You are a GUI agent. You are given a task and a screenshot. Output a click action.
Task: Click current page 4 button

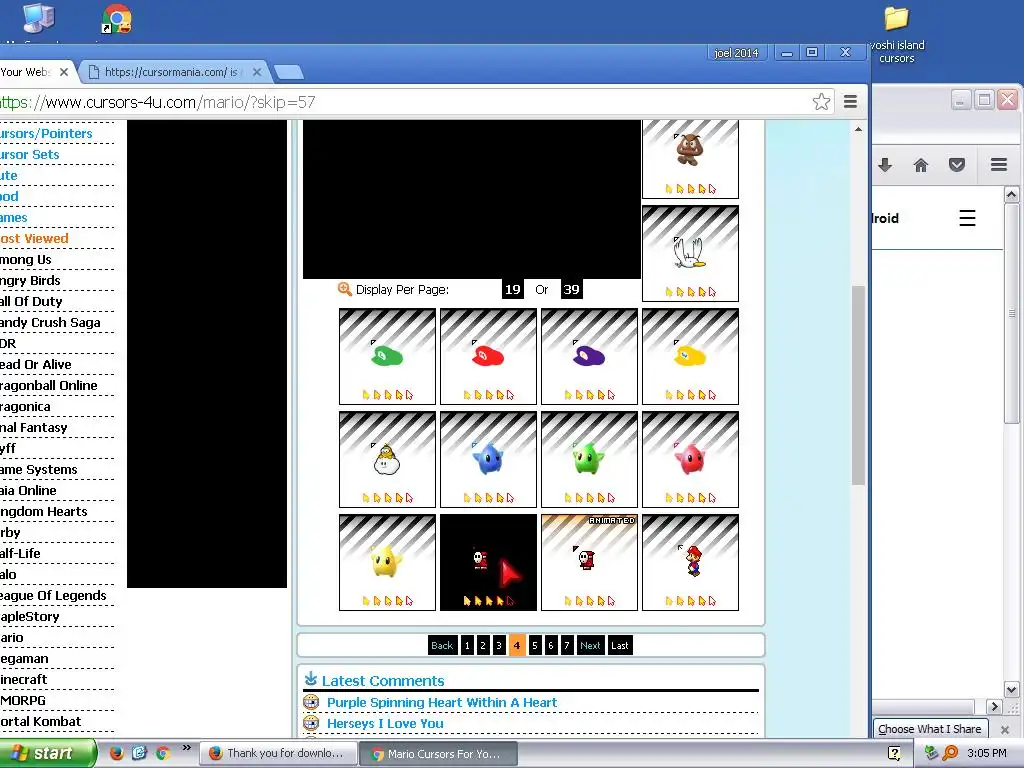coord(517,645)
